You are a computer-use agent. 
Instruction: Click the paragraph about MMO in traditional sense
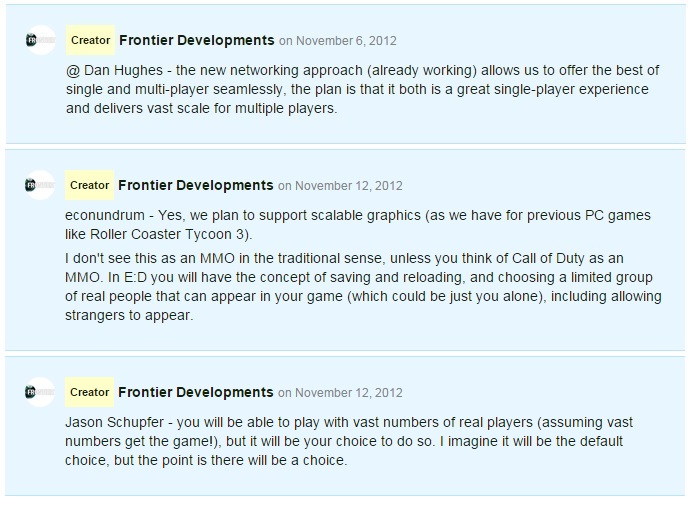pos(363,287)
